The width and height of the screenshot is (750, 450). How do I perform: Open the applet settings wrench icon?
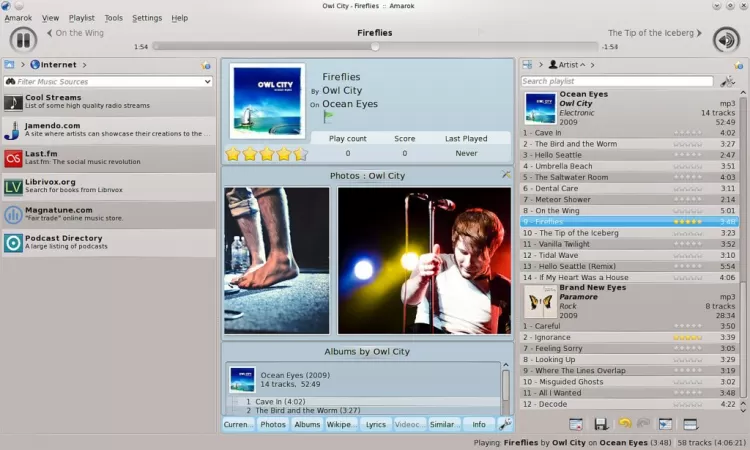click(x=506, y=424)
